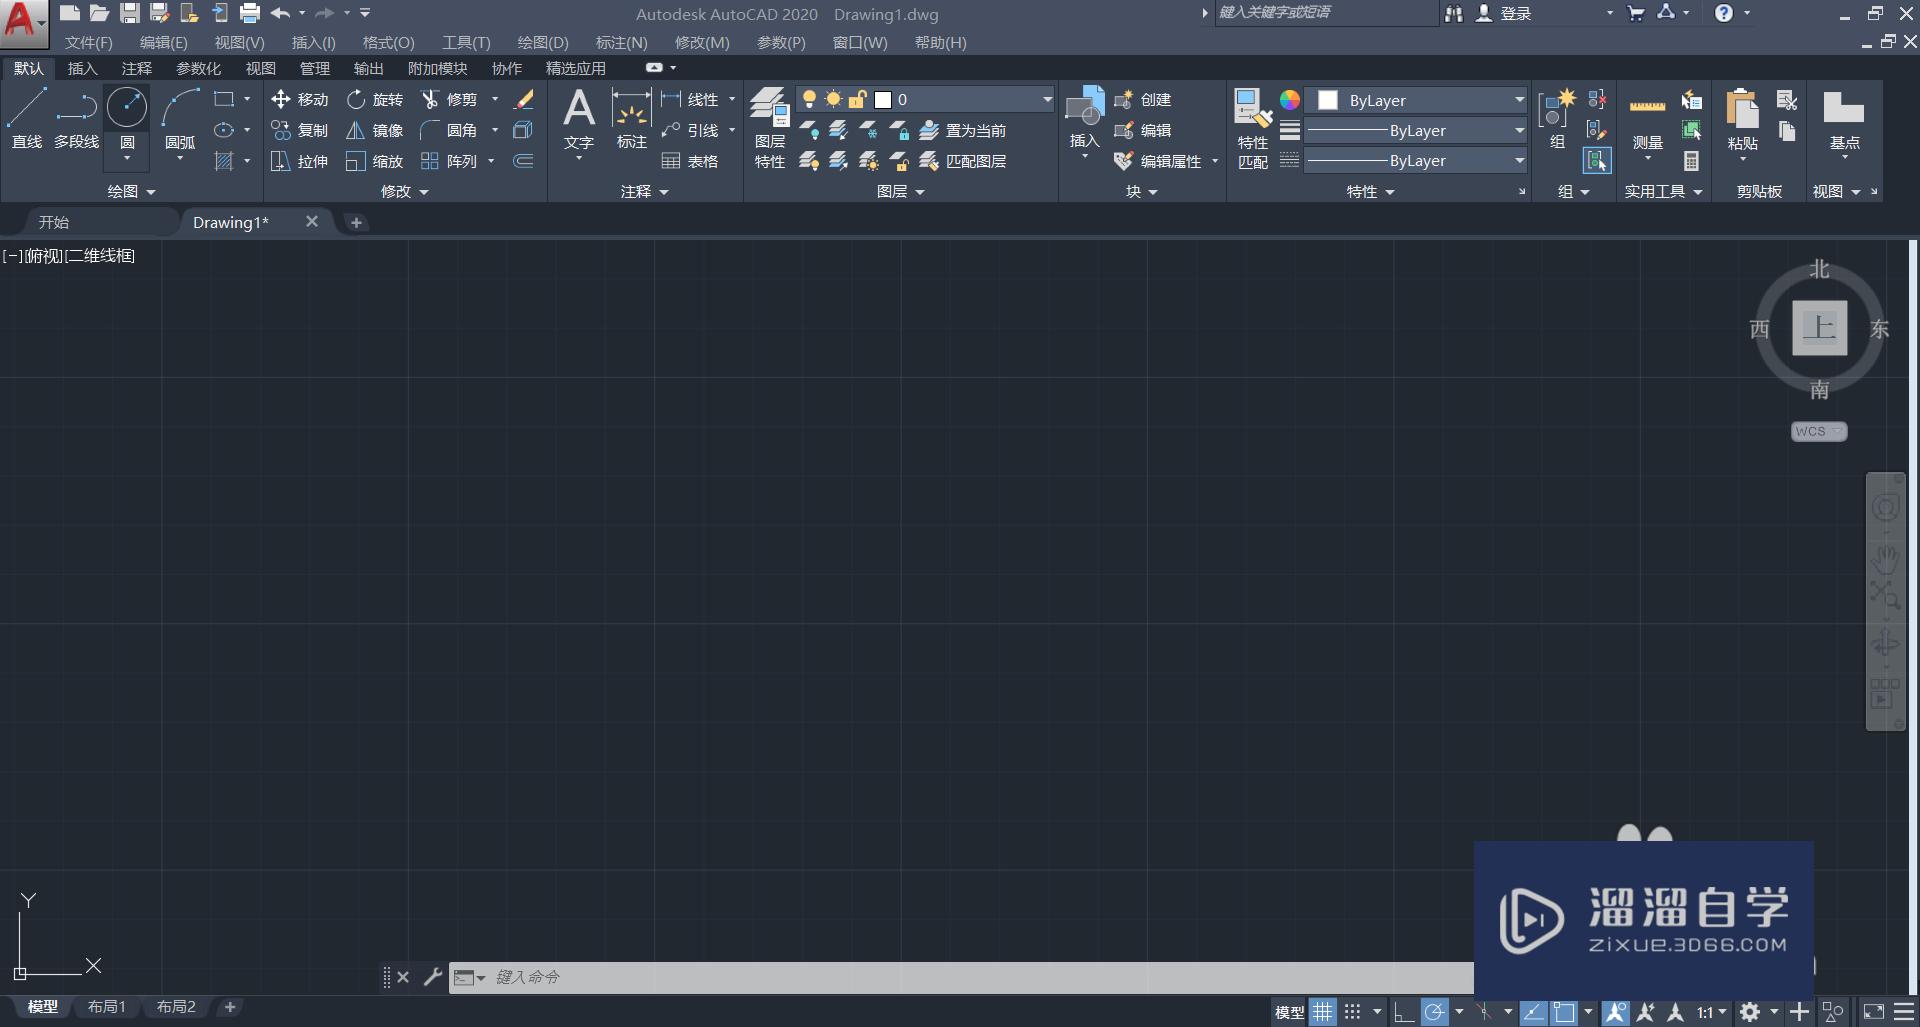Click the 登录 sign-in button

(1504, 14)
